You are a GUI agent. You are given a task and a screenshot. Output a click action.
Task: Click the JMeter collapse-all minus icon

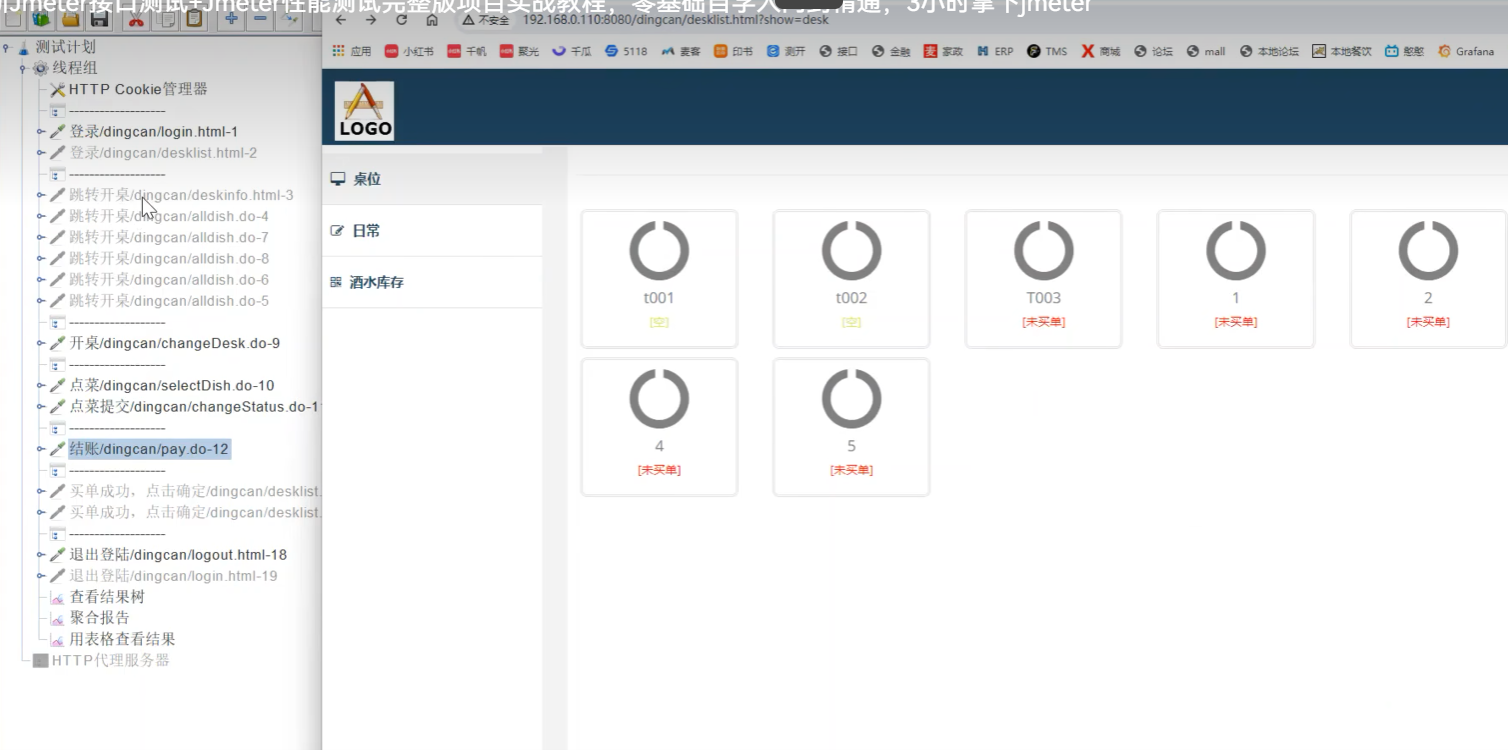pyautogui.click(x=260, y=18)
